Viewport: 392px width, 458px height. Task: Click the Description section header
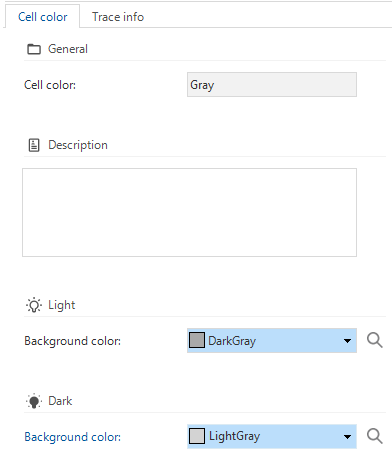pos(78,145)
